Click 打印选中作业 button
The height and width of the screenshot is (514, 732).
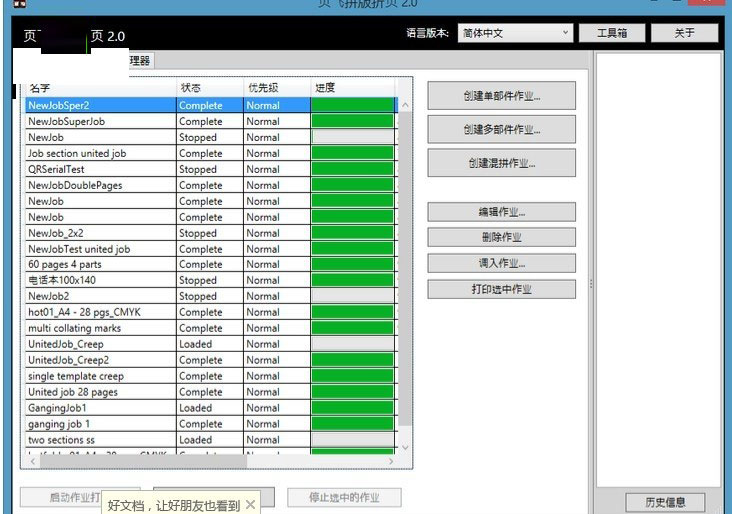coord(501,289)
